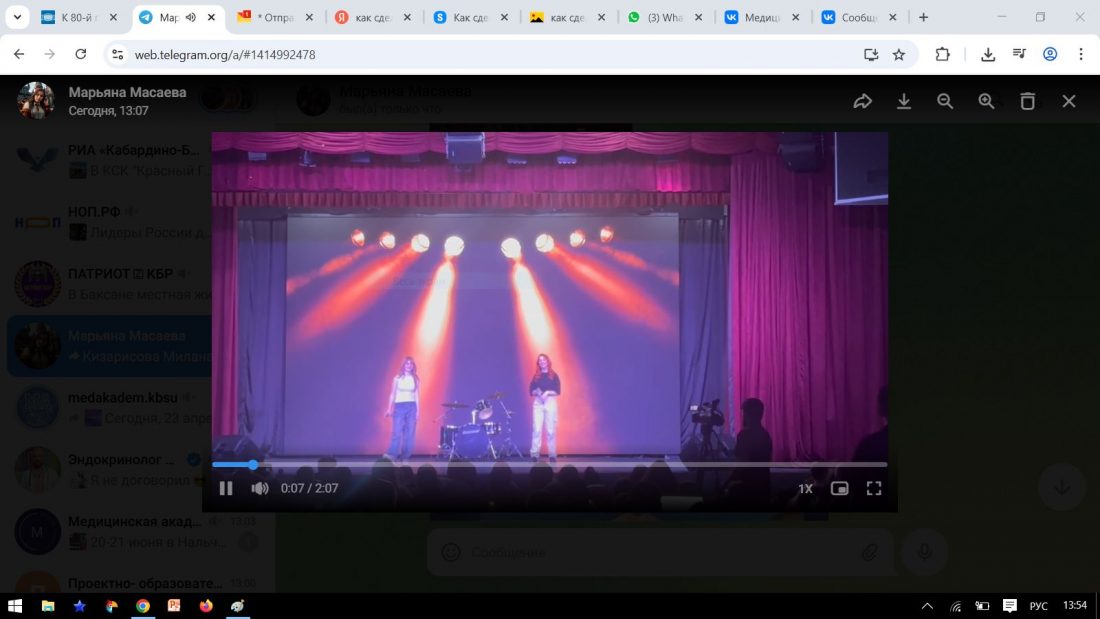The width and height of the screenshot is (1100, 619).
Task: Bookmark this page with star icon
Action: point(899,55)
